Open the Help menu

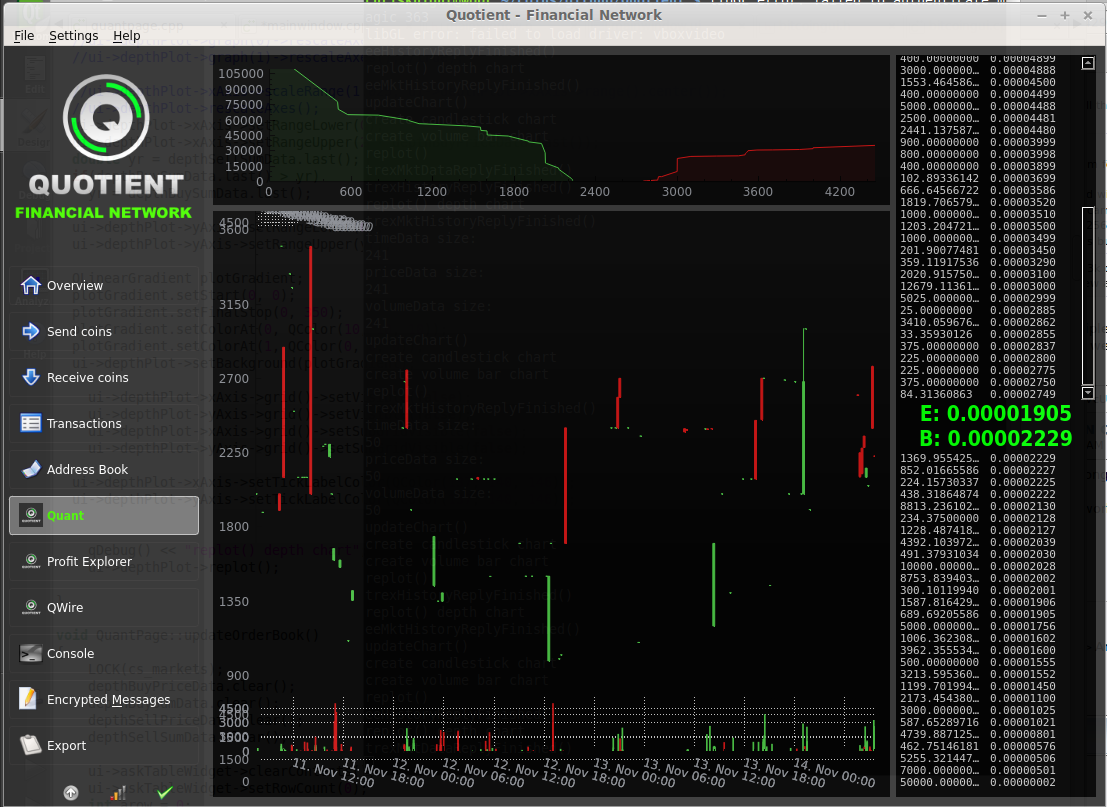pyautogui.click(x=126, y=35)
